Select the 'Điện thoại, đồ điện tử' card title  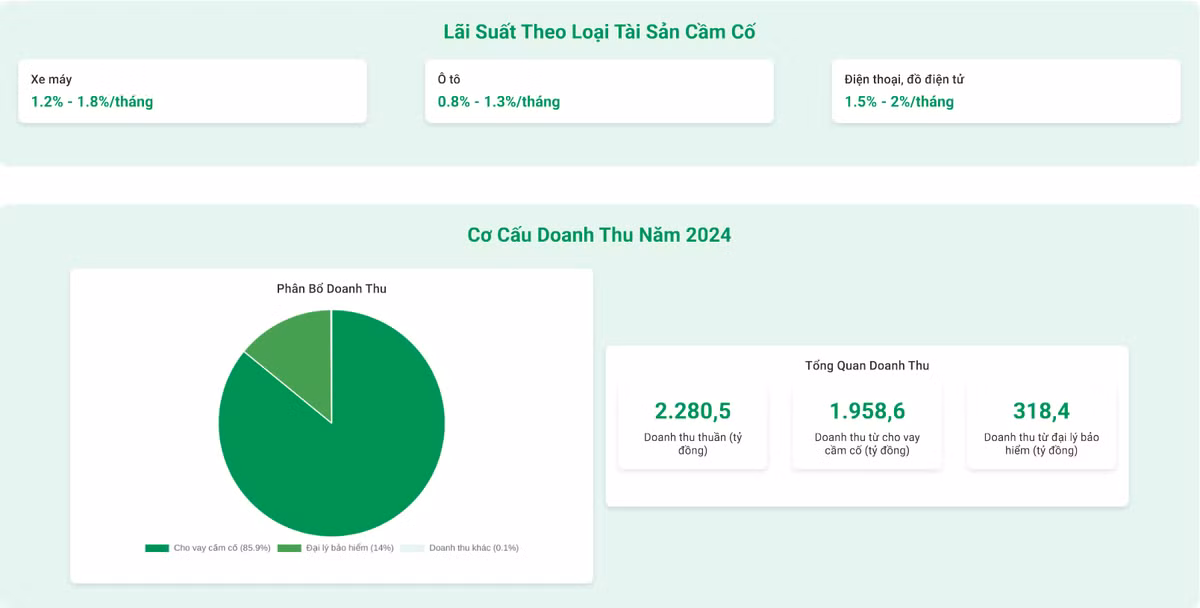pyautogui.click(x=904, y=79)
